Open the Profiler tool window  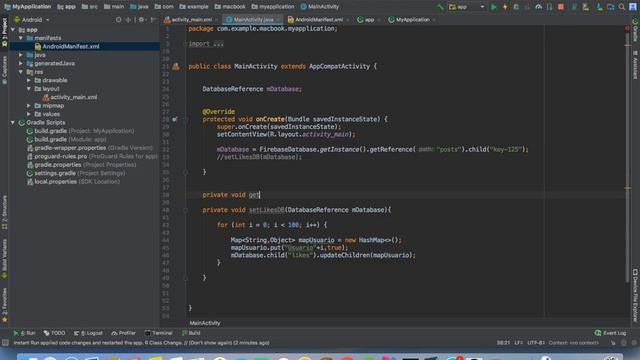(123, 333)
